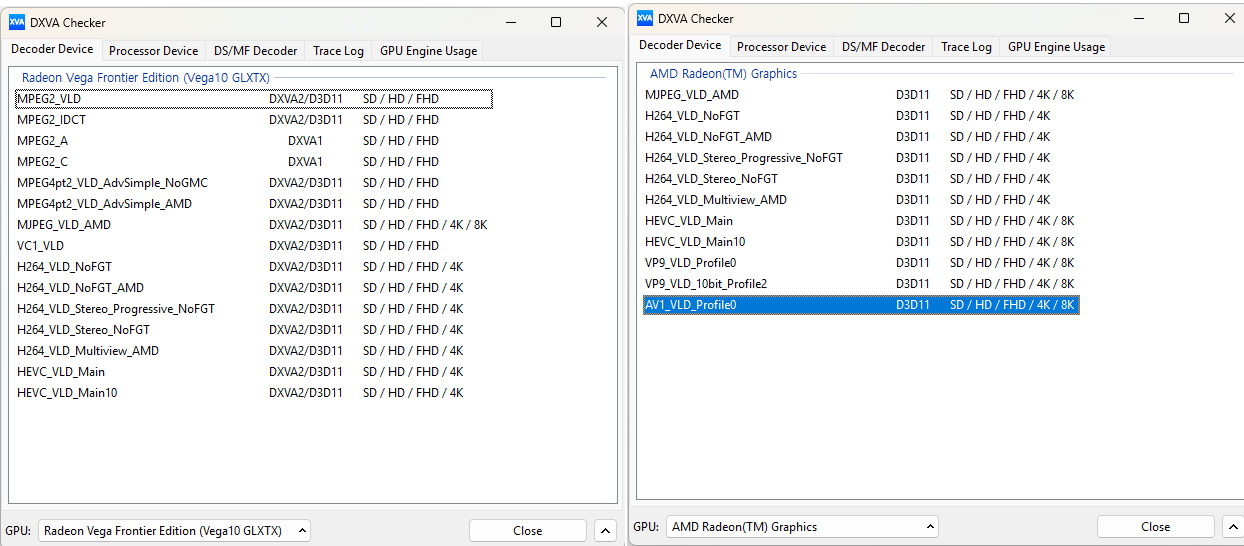1244x546 pixels.
Task: Select VP9_VLD_Profile0 decoder row
Action: pos(861,263)
